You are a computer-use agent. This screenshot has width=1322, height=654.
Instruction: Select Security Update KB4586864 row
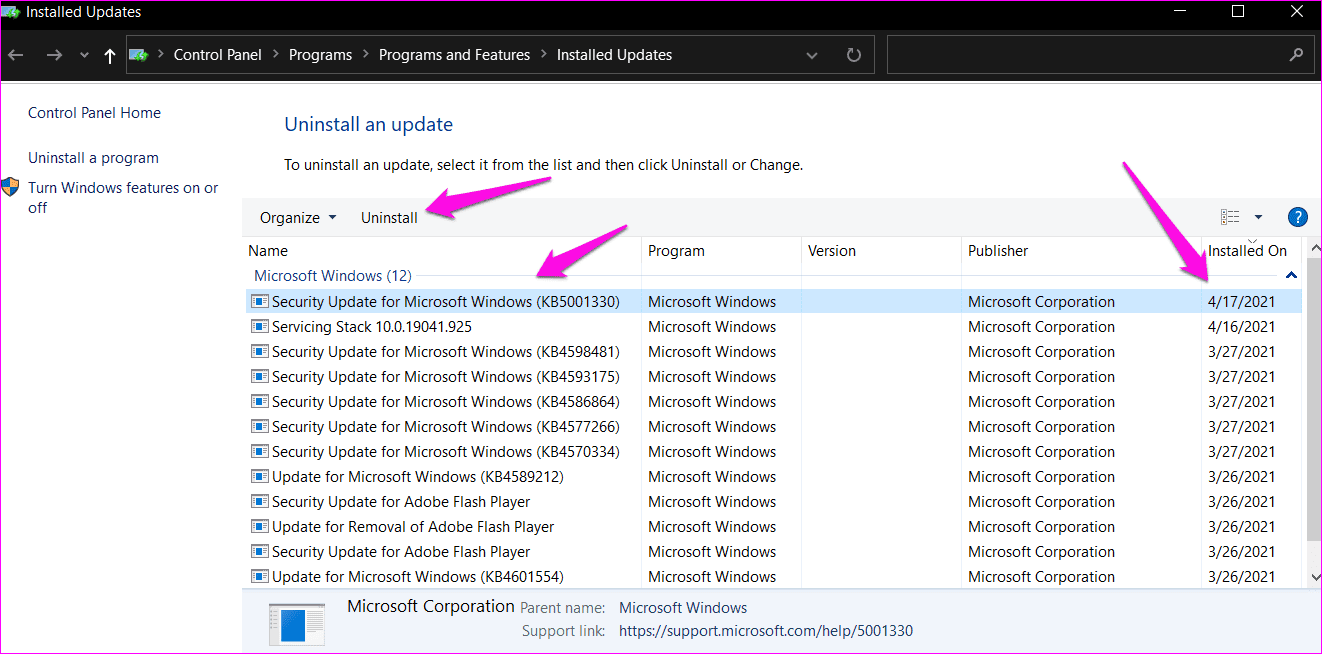(x=773, y=401)
